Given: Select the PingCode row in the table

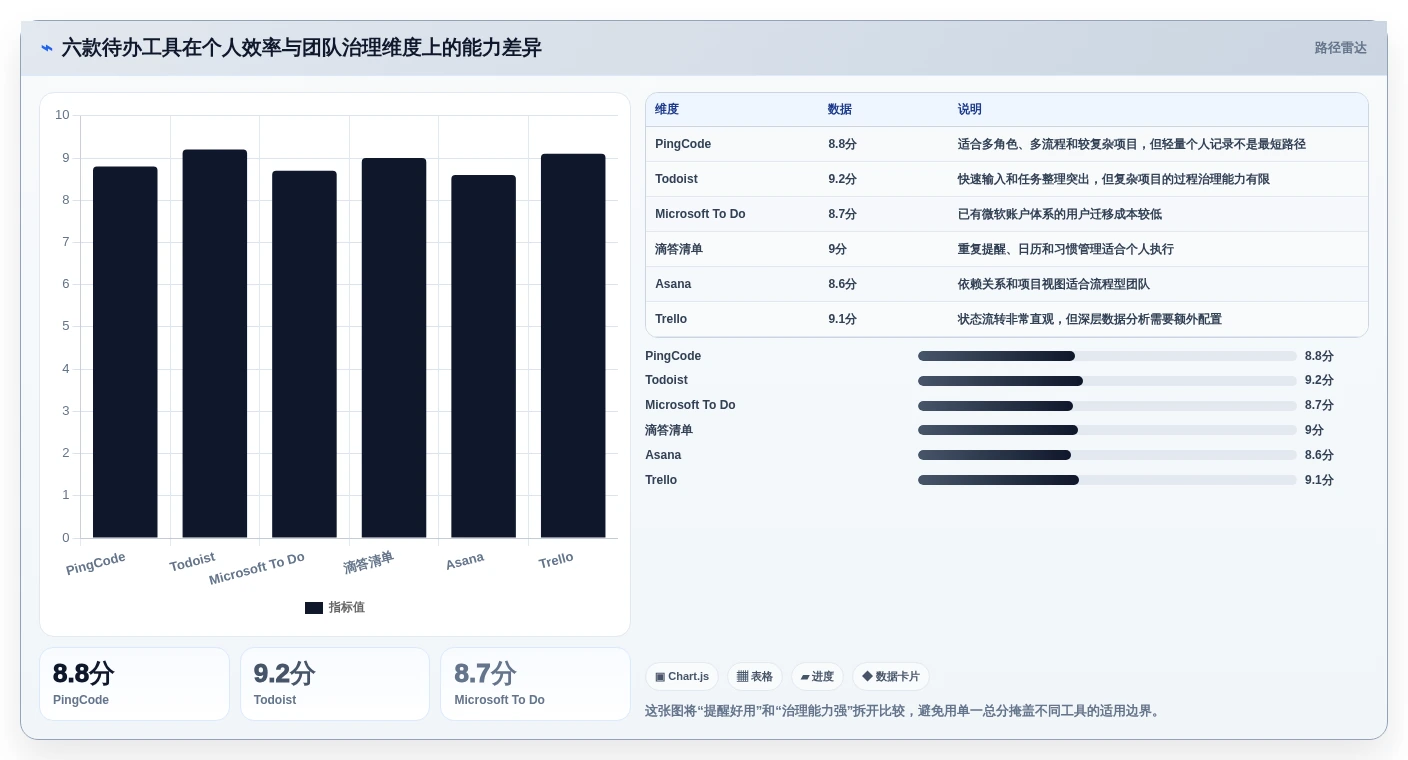Looking at the screenshot, I should [1007, 144].
